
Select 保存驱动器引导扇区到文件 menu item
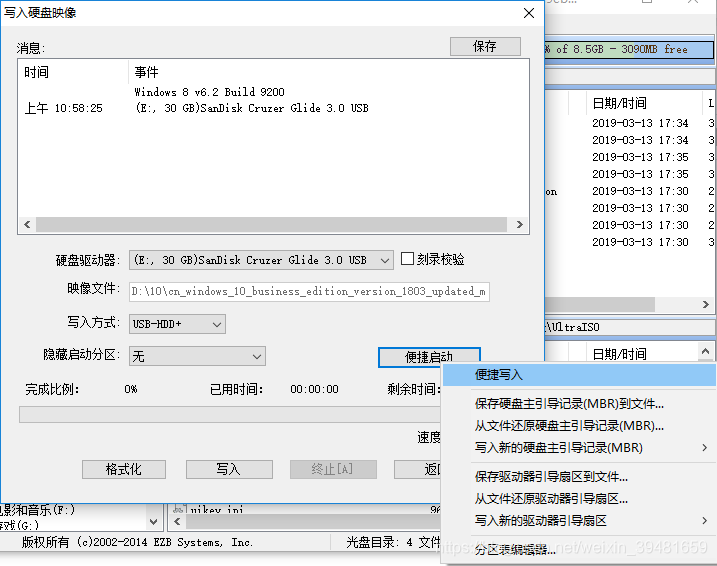pos(579,477)
